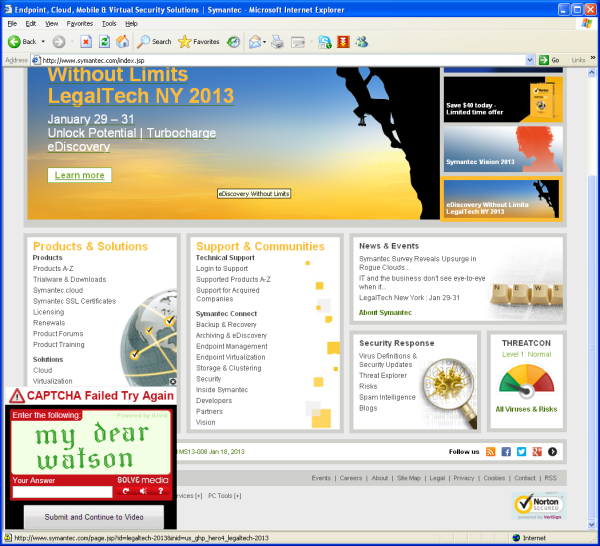
Task: Expand the PC Tools [+] footer section
Action: pos(225,495)
